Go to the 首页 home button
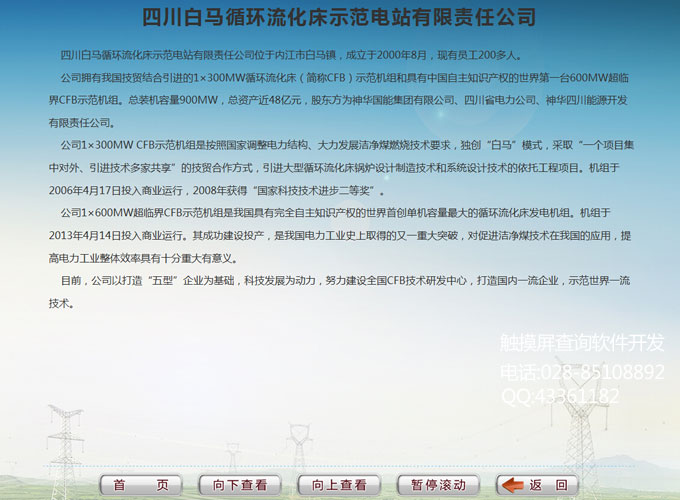Image resolution: width=680 pixels, height=500 pixels. [141, 484]
